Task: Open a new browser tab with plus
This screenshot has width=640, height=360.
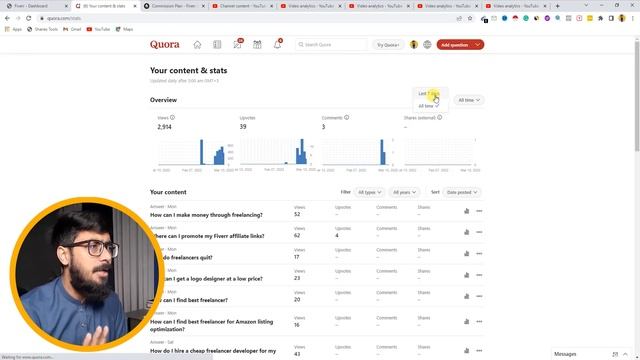Action: [558, 6]
